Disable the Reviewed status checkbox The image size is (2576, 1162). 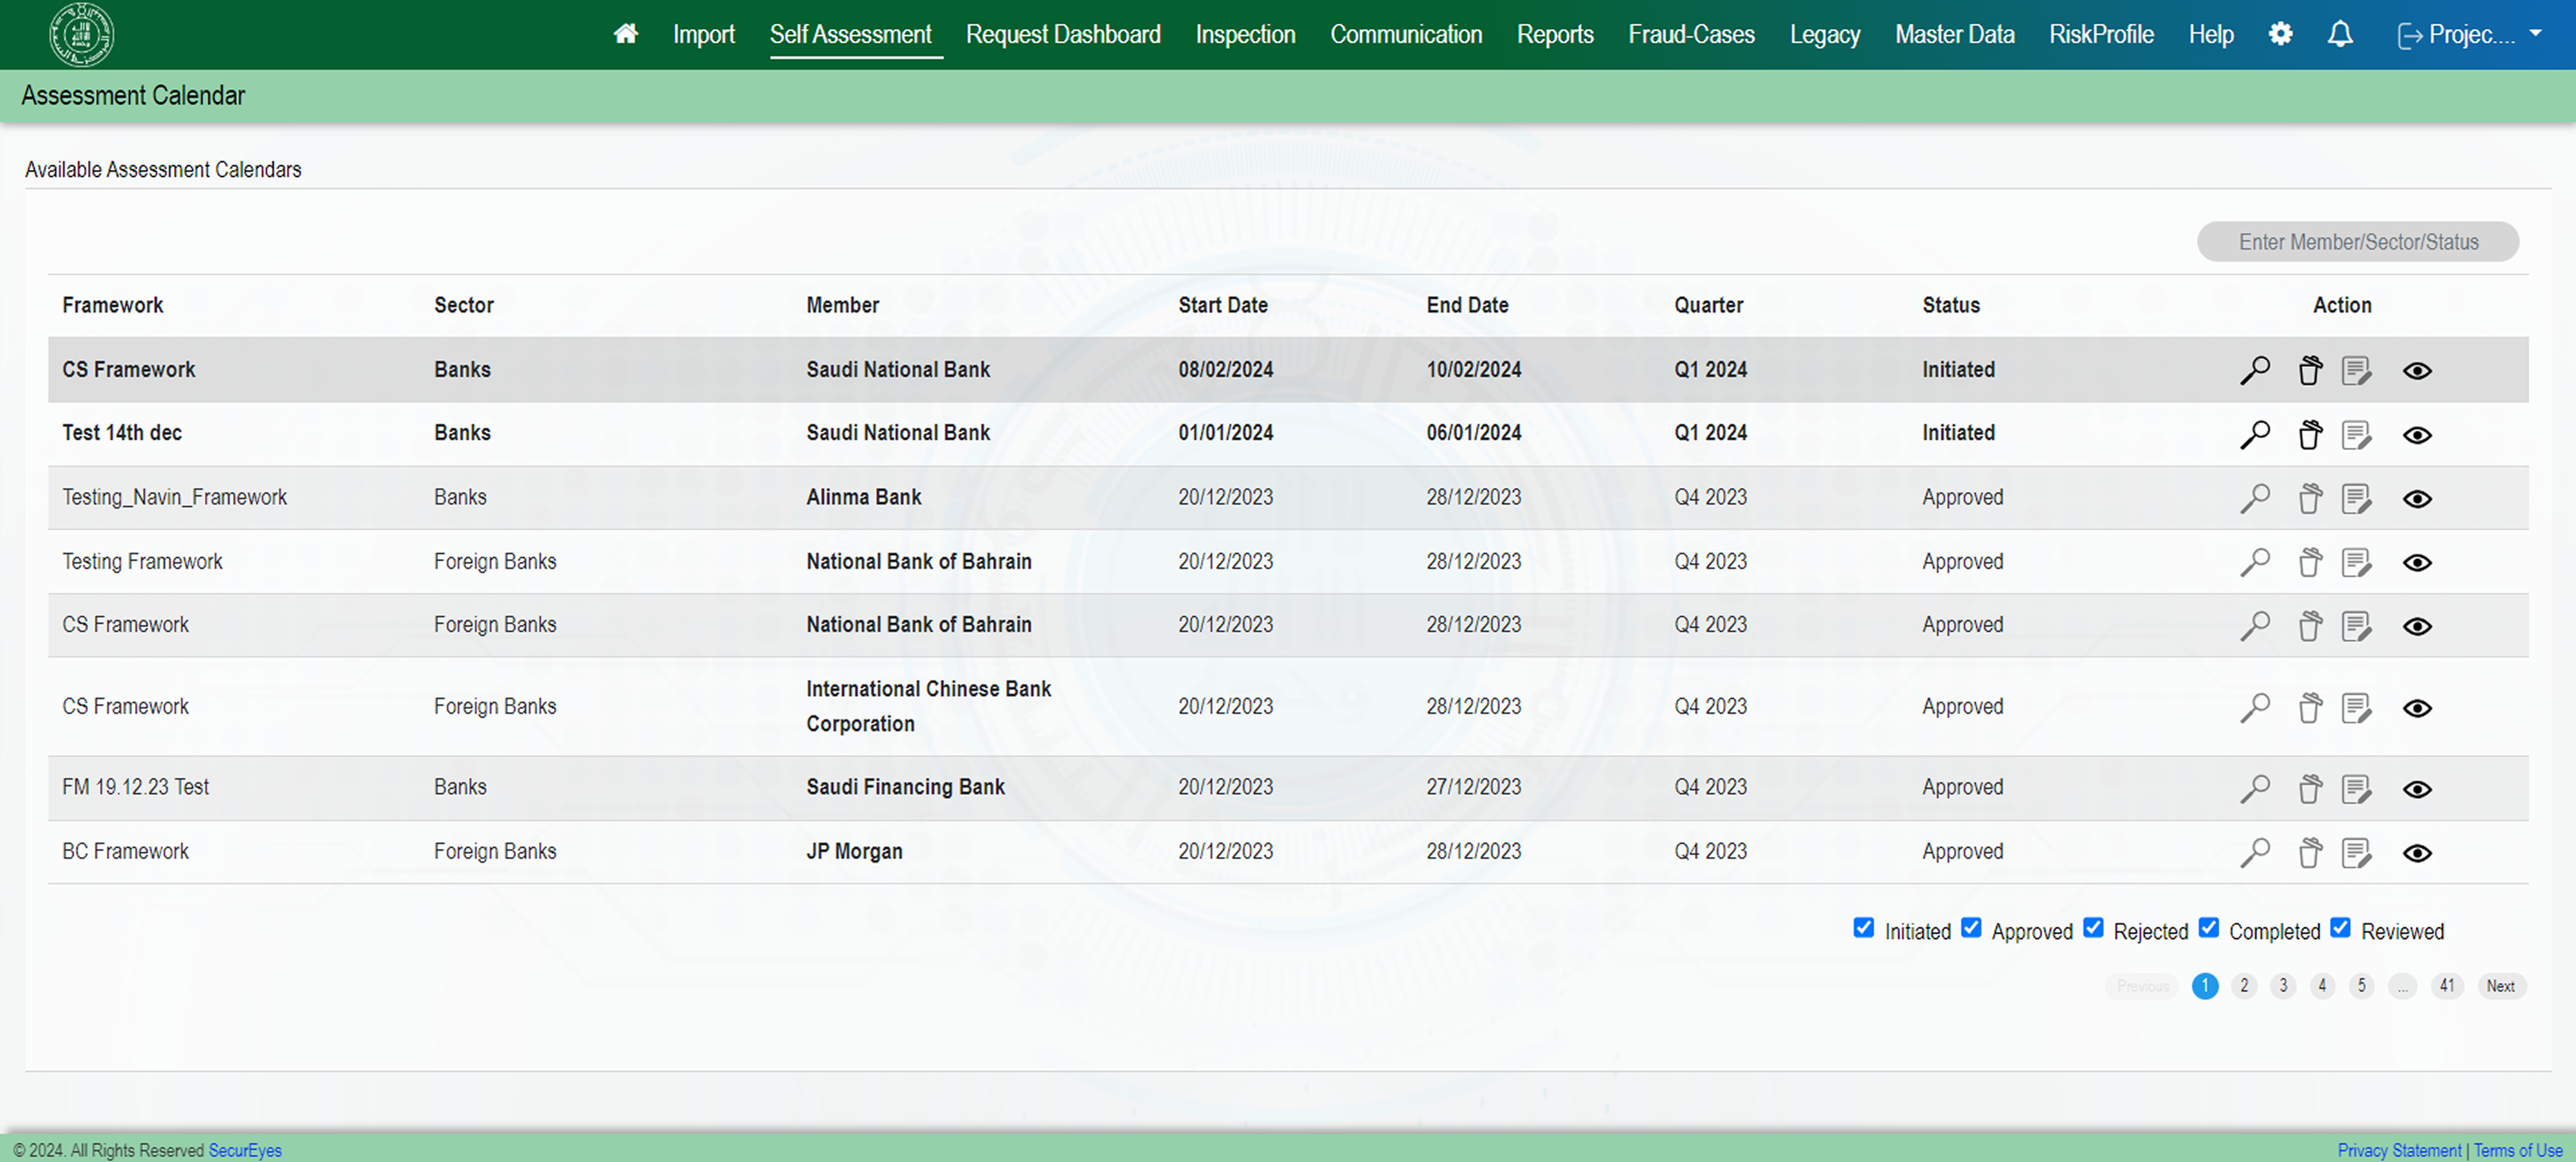pos(2340,927)
